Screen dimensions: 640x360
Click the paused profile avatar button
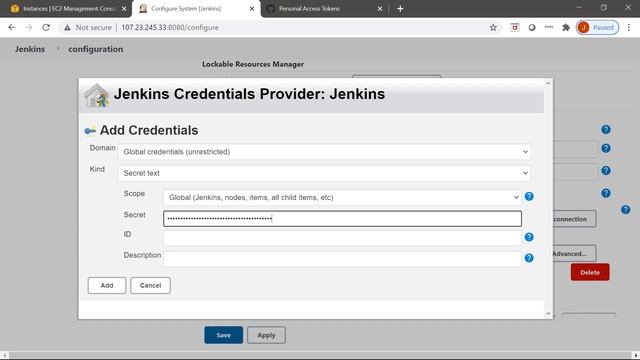point(597,27)
